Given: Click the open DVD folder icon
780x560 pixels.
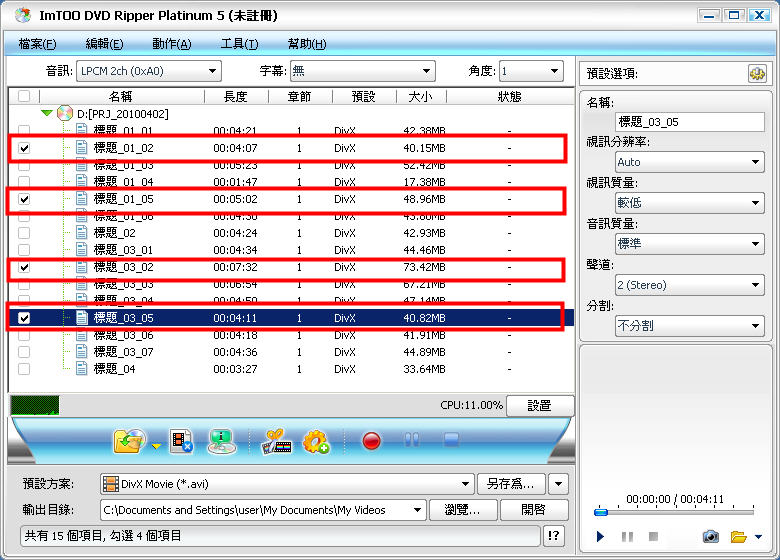Looking at the screenshot, I should pyautogui.click(x=130, y=440).
